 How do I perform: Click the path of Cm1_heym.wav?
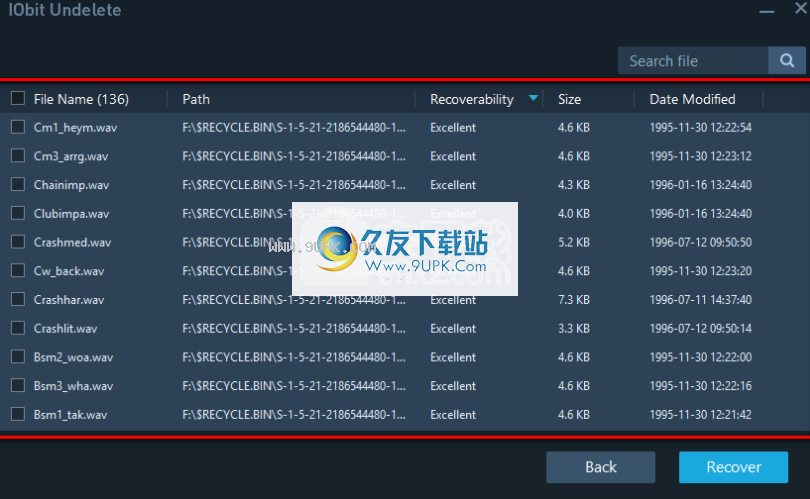click(294, 128)
